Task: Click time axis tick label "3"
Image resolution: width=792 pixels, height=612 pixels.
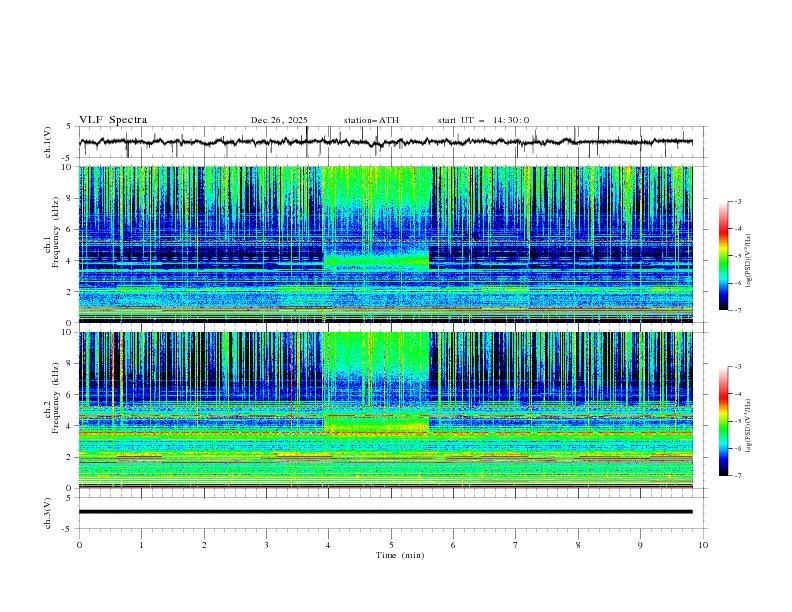Action: click(266, 545)
